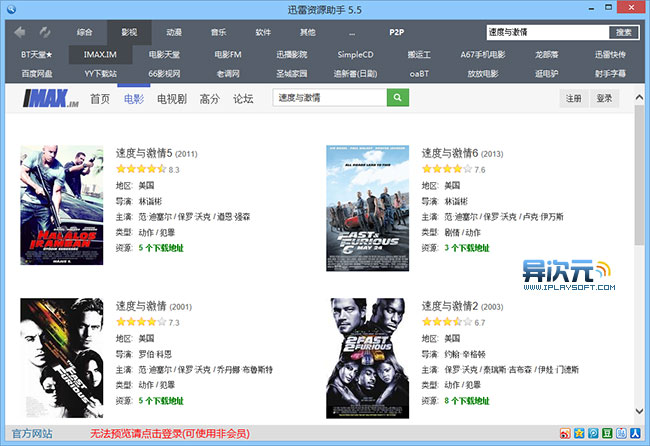Image resolution: width=650 pixels, height=446 pixels.
Task: Click the IMAX.im page search box
Action: pos(330,97)
